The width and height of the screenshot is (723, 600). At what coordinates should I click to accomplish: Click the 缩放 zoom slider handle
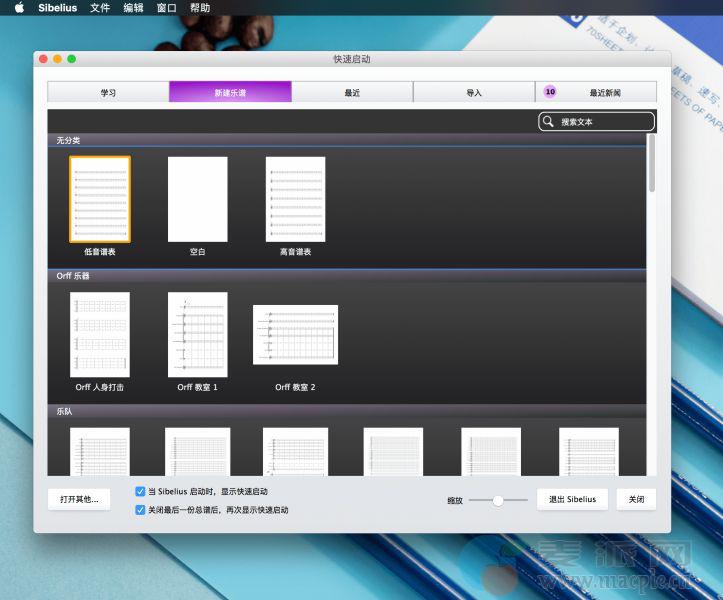pos(498,500)
